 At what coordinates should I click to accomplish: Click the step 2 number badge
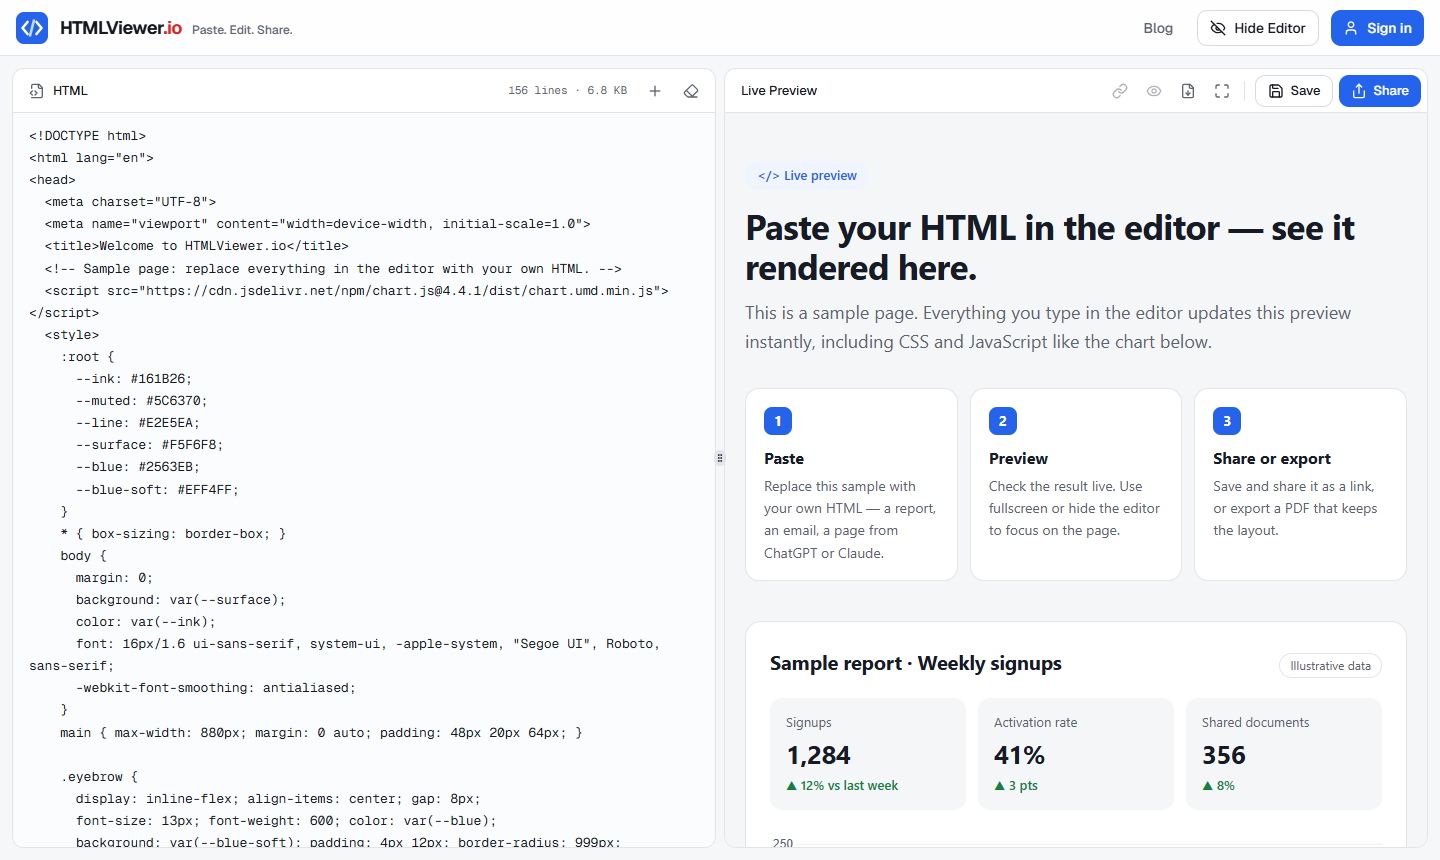pyautogui.click(x=1003, y=421)
